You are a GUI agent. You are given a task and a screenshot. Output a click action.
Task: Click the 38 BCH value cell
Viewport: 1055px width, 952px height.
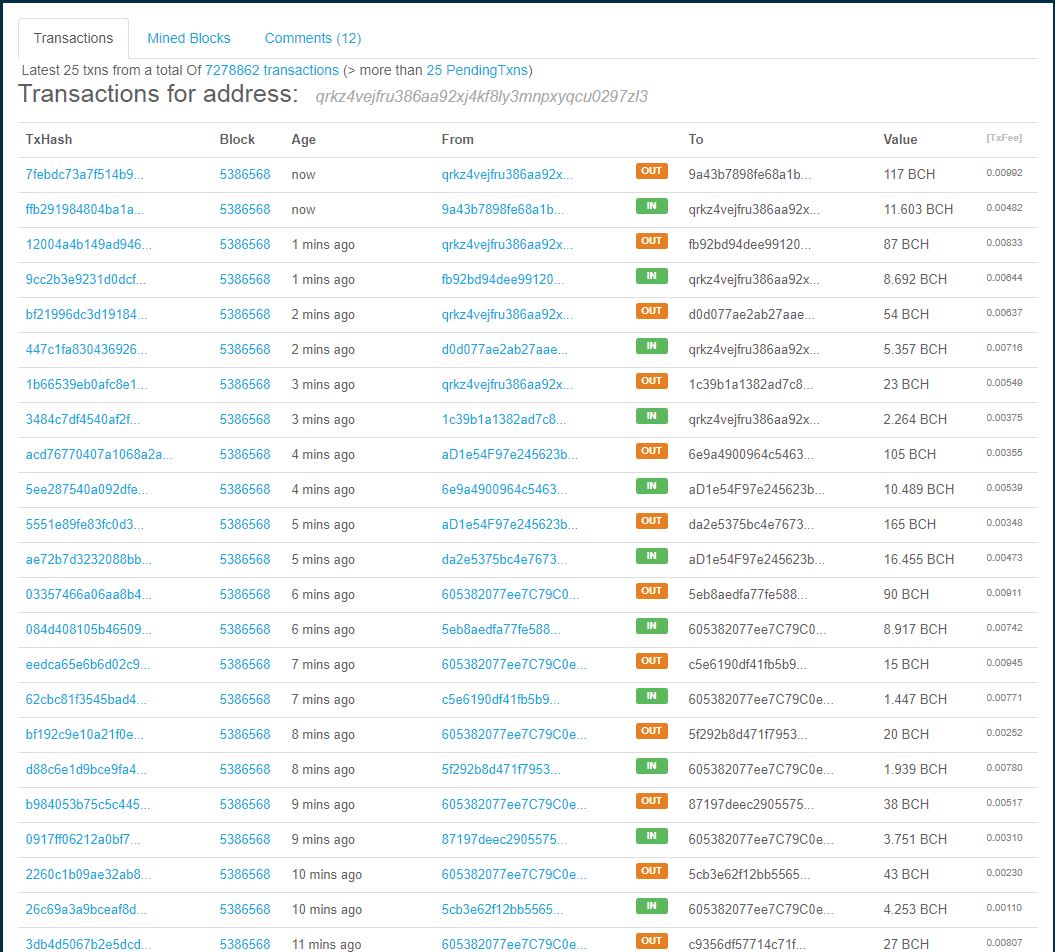906,804
